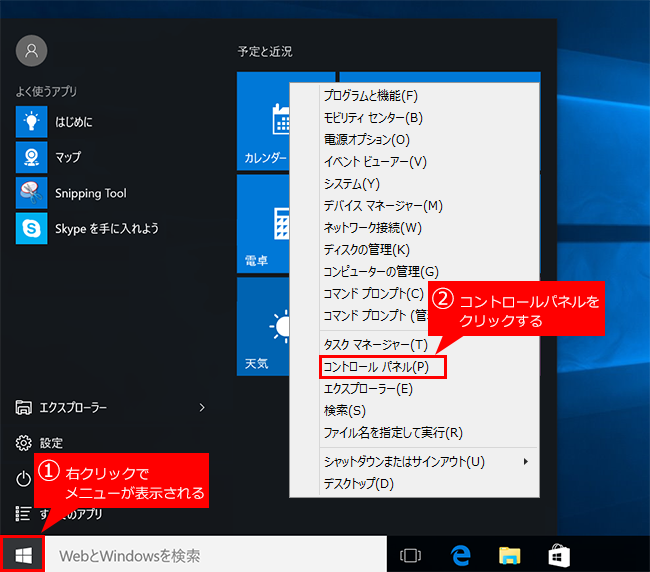The image size is (650, 572).
Task: Open File Explorer from the taskbar
Action: pyautogui.click(x=509, y=555)
